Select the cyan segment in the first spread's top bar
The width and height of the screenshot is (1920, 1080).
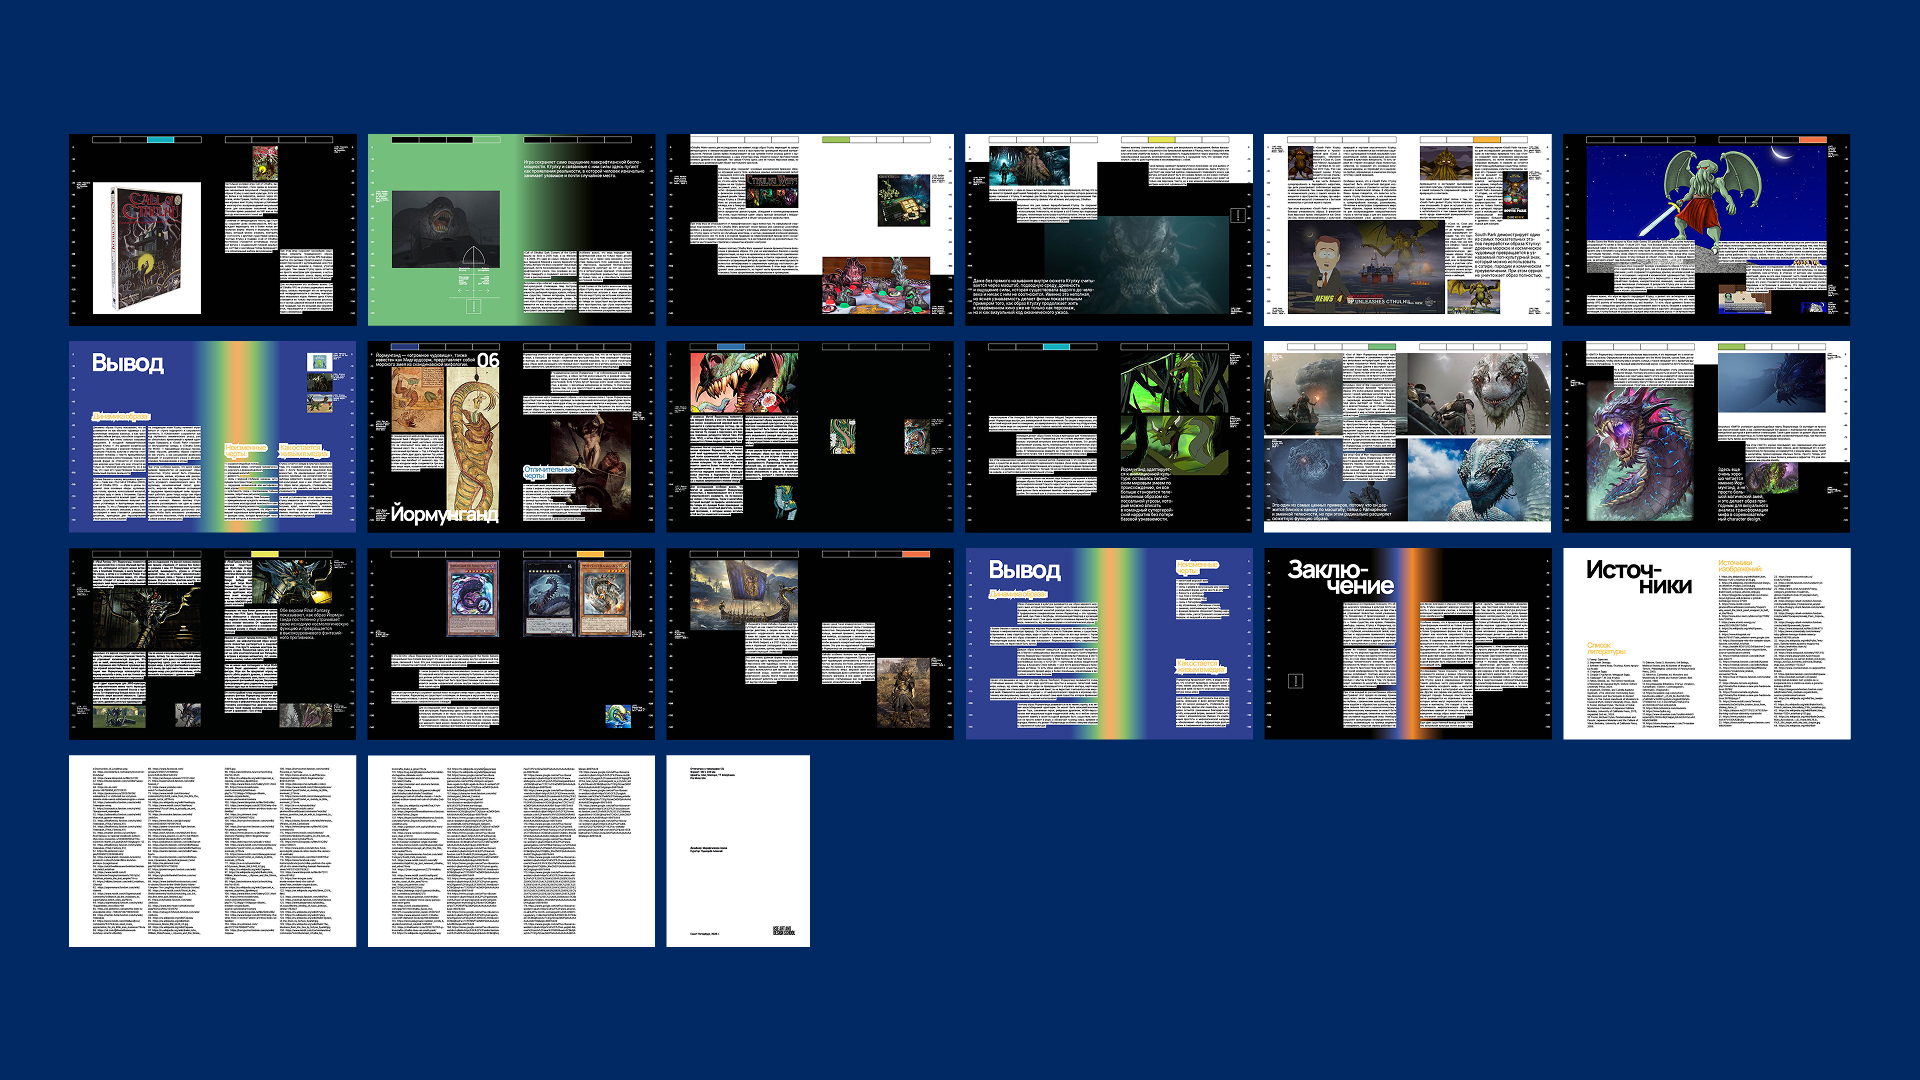coord(161,140)
